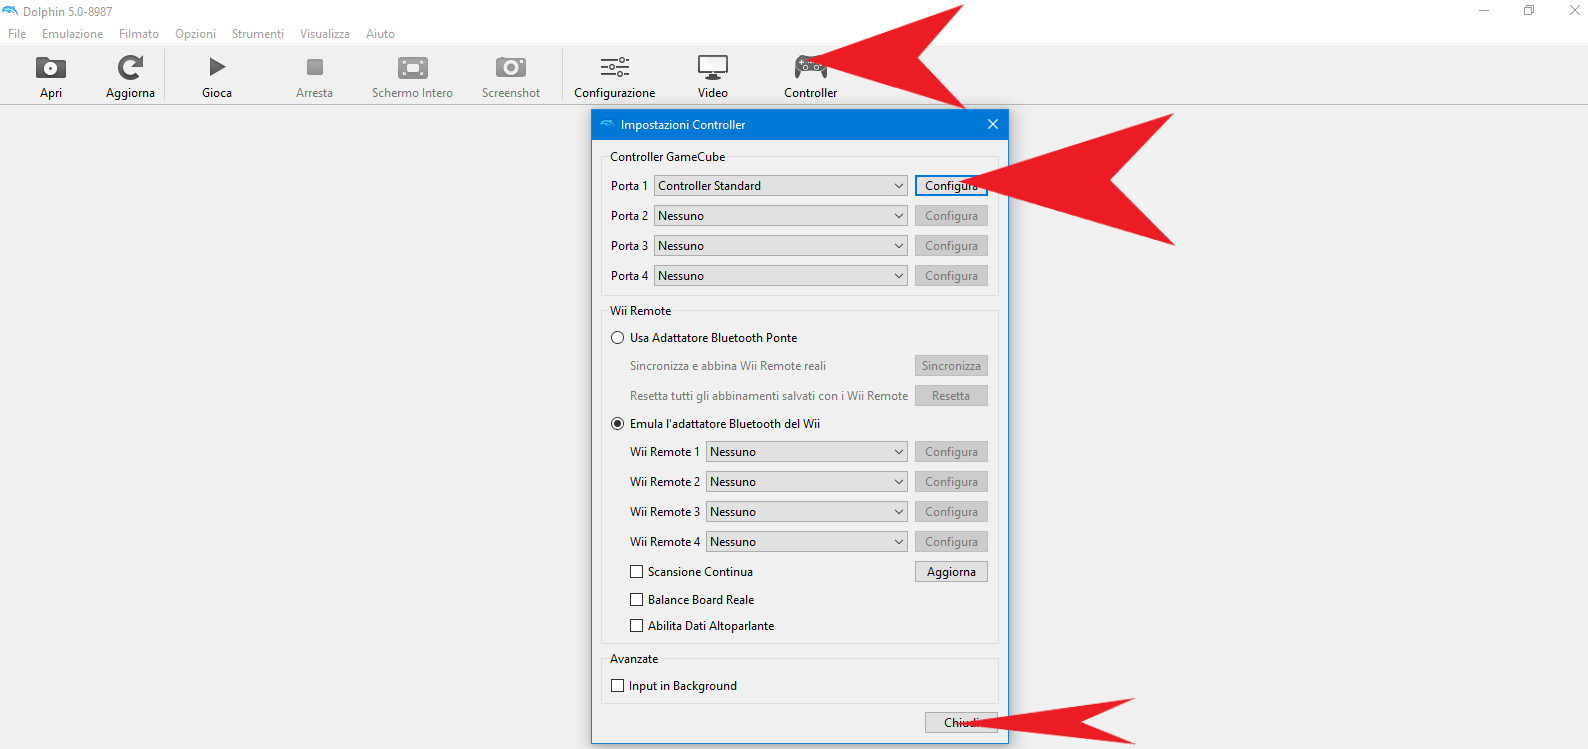Viewport: 1588px width, 749px height.
Task: Toggle fullscreen with Schermo Intero icon
Action: click(412, 68)
